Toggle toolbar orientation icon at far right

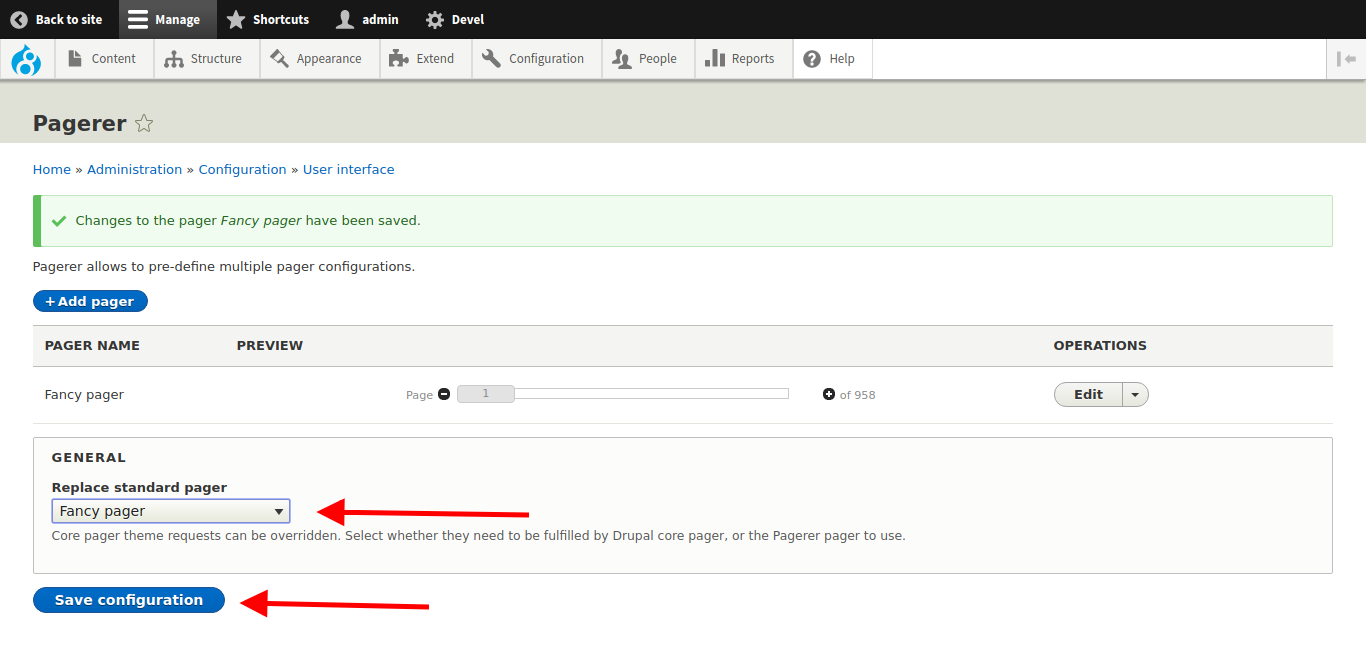pyautogui.click(x=1345, y=59)
